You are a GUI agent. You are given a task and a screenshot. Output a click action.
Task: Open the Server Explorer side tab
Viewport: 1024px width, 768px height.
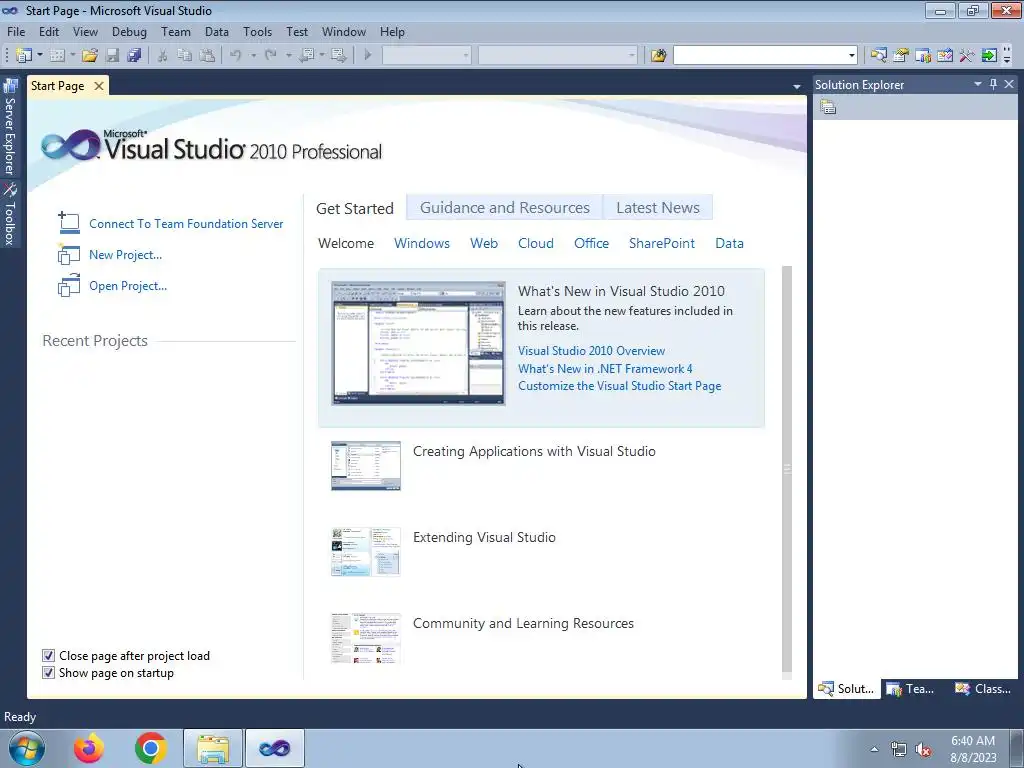[x=10, y=127]
